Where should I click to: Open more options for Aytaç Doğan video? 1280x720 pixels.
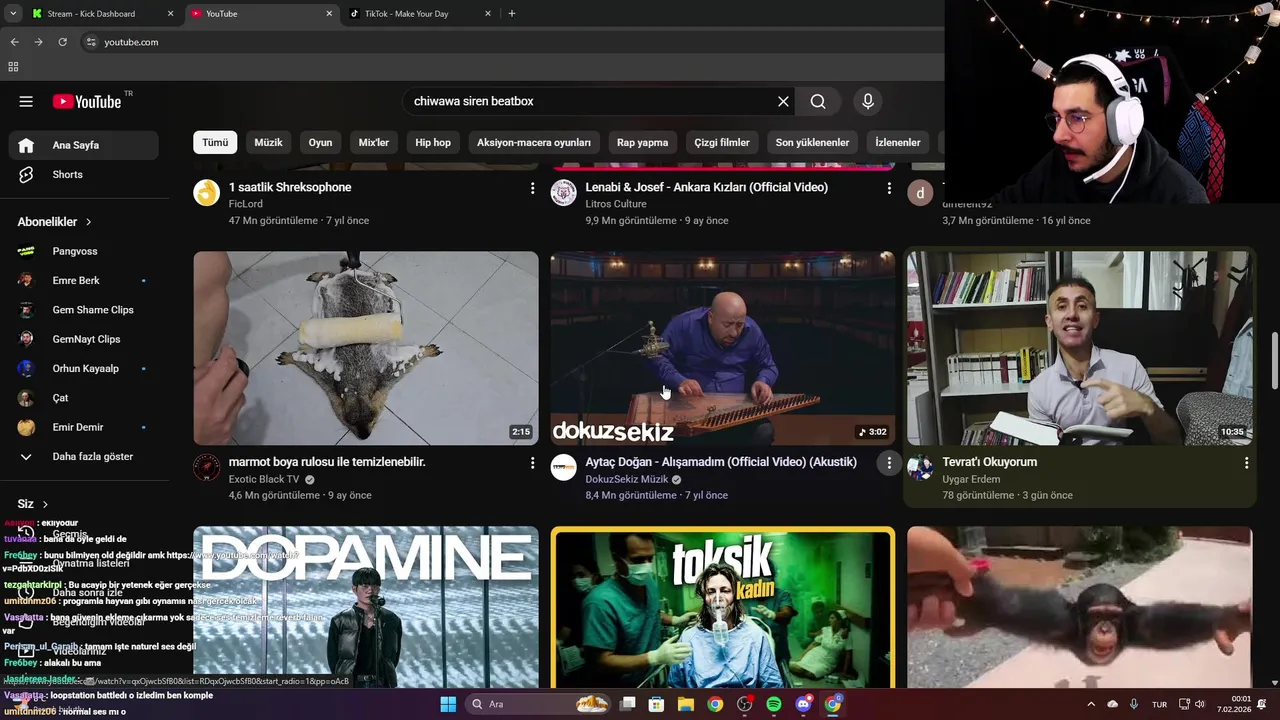889,463
